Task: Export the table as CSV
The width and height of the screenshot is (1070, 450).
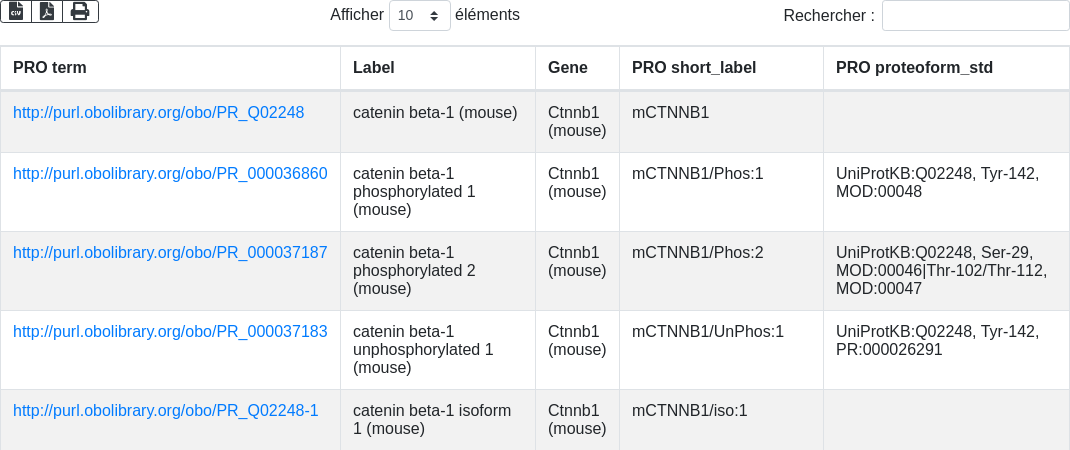Action: 16,12
